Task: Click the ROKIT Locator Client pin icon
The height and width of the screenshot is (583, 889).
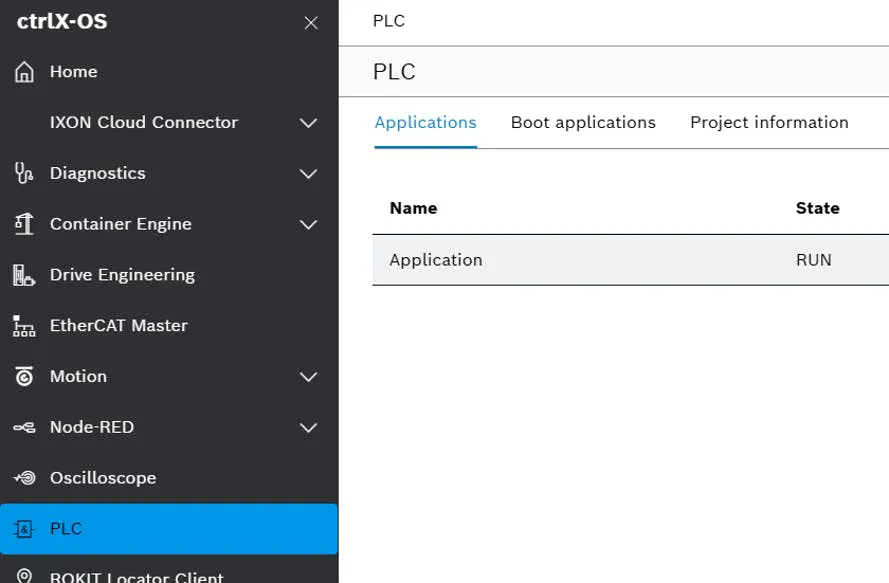Action: click(24, 576)
